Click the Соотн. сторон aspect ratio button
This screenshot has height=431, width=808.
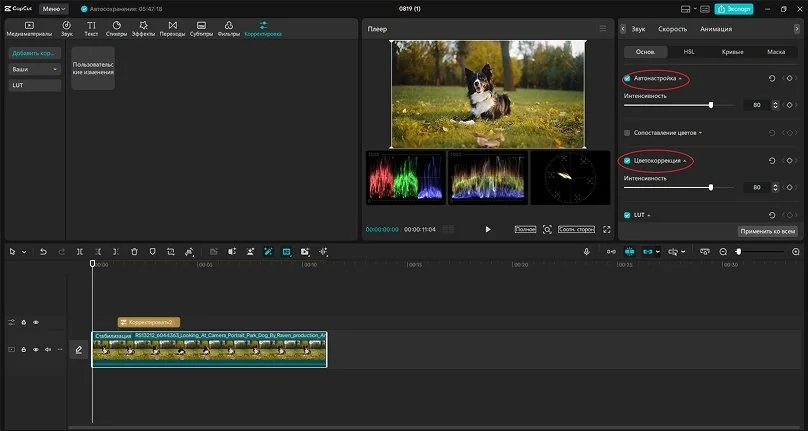576,229
